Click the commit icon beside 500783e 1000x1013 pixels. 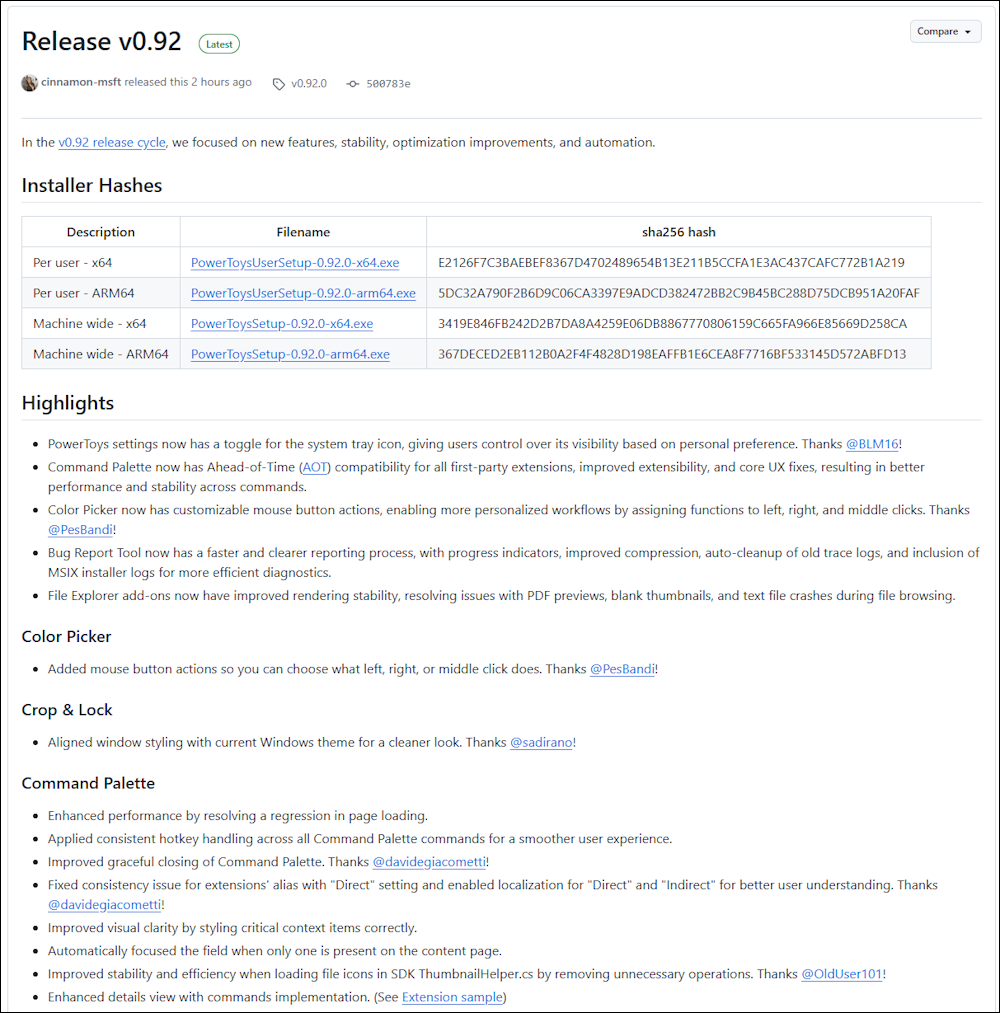pos(353,84)
